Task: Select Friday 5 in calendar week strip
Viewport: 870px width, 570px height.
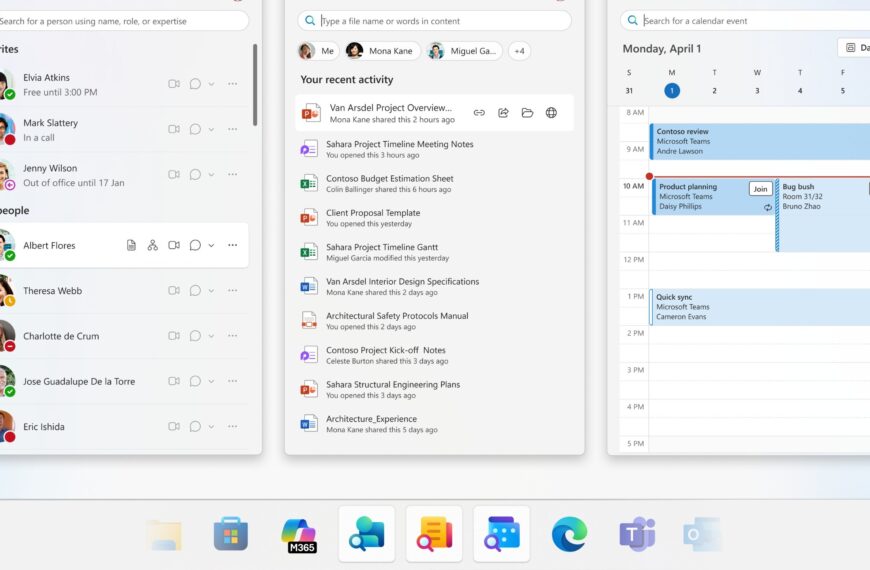Action: click(842, 90)
